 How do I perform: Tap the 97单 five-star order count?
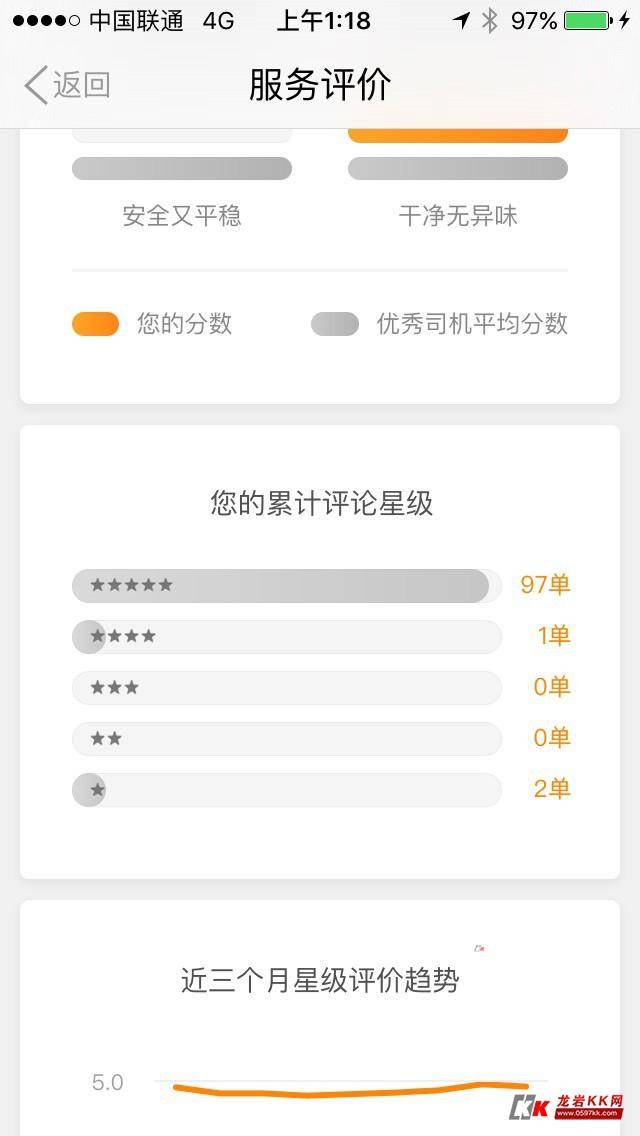click(x=545, y=586)
